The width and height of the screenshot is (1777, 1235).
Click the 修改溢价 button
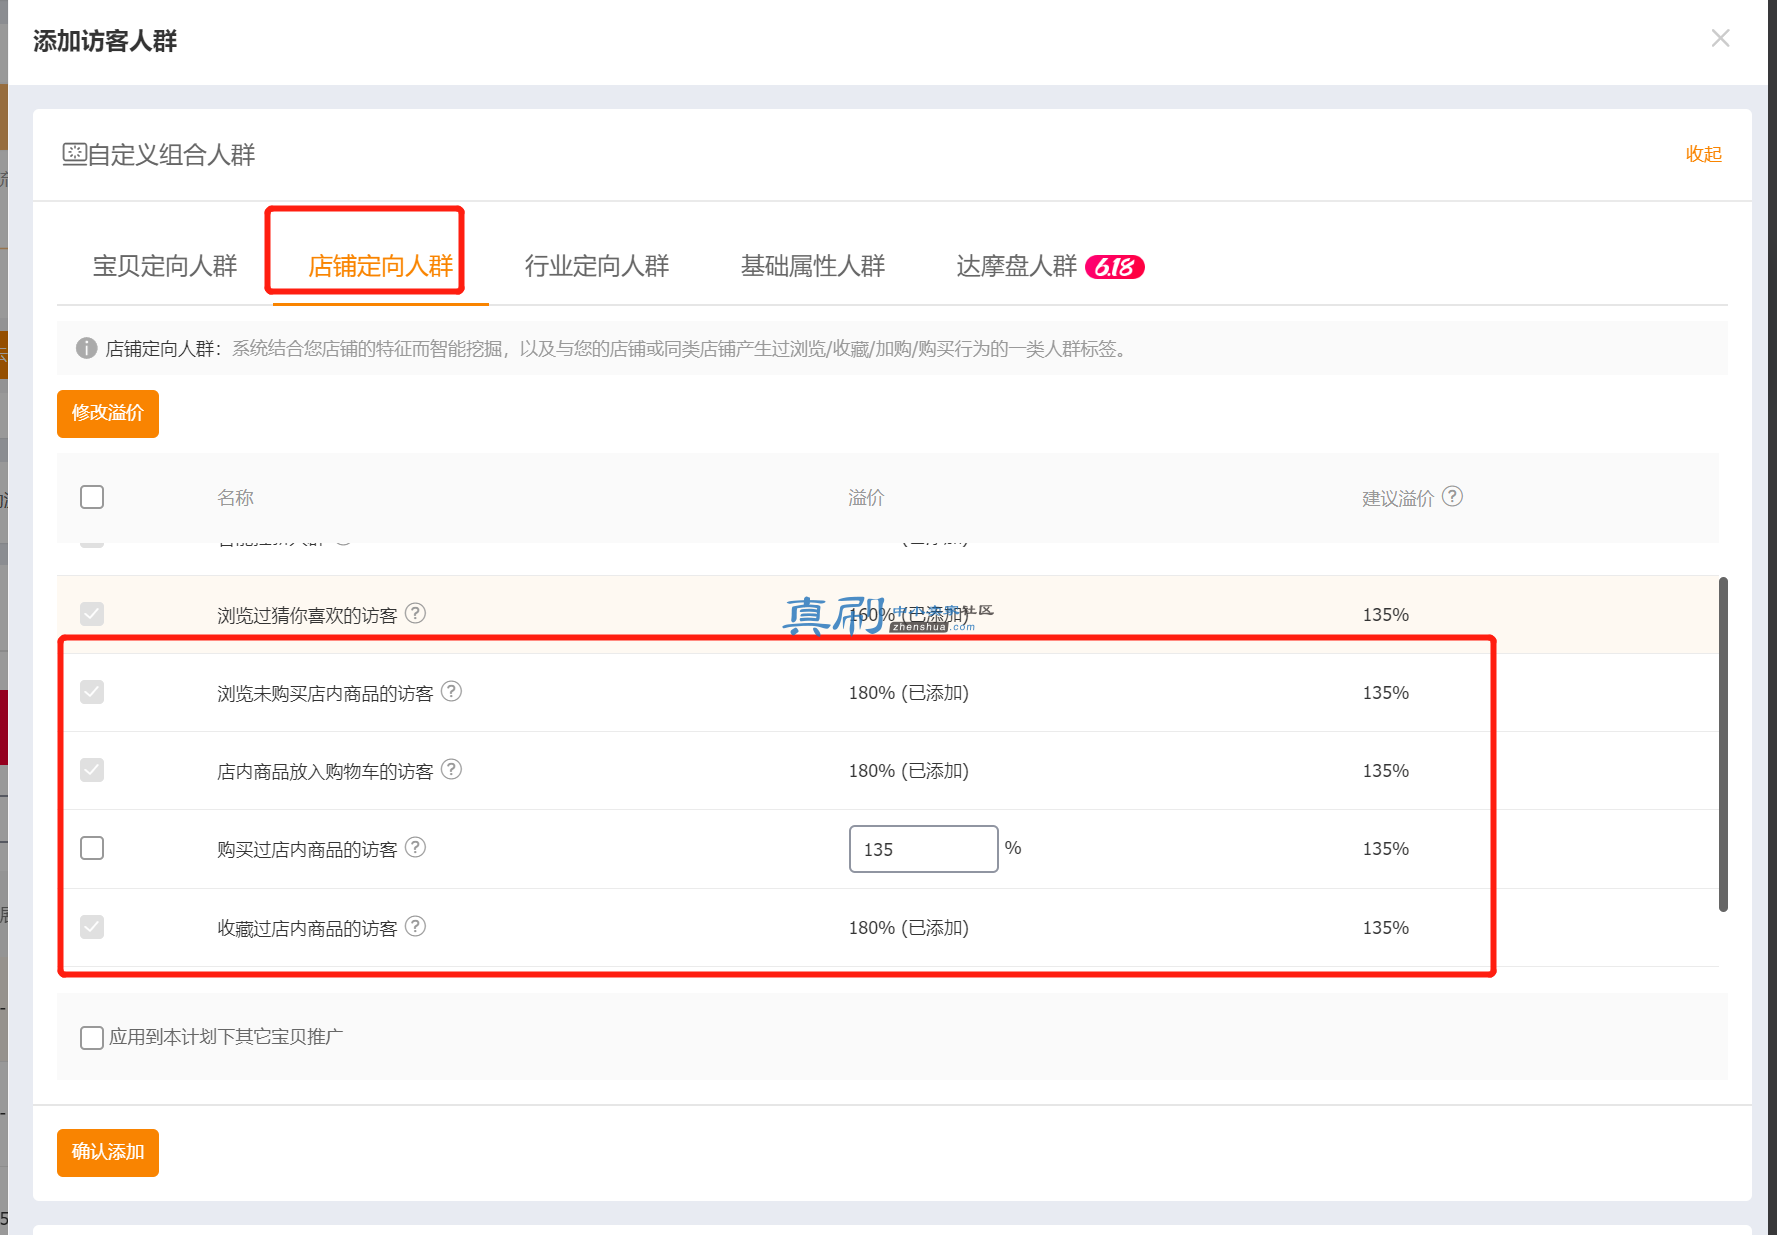click(108, 413)
